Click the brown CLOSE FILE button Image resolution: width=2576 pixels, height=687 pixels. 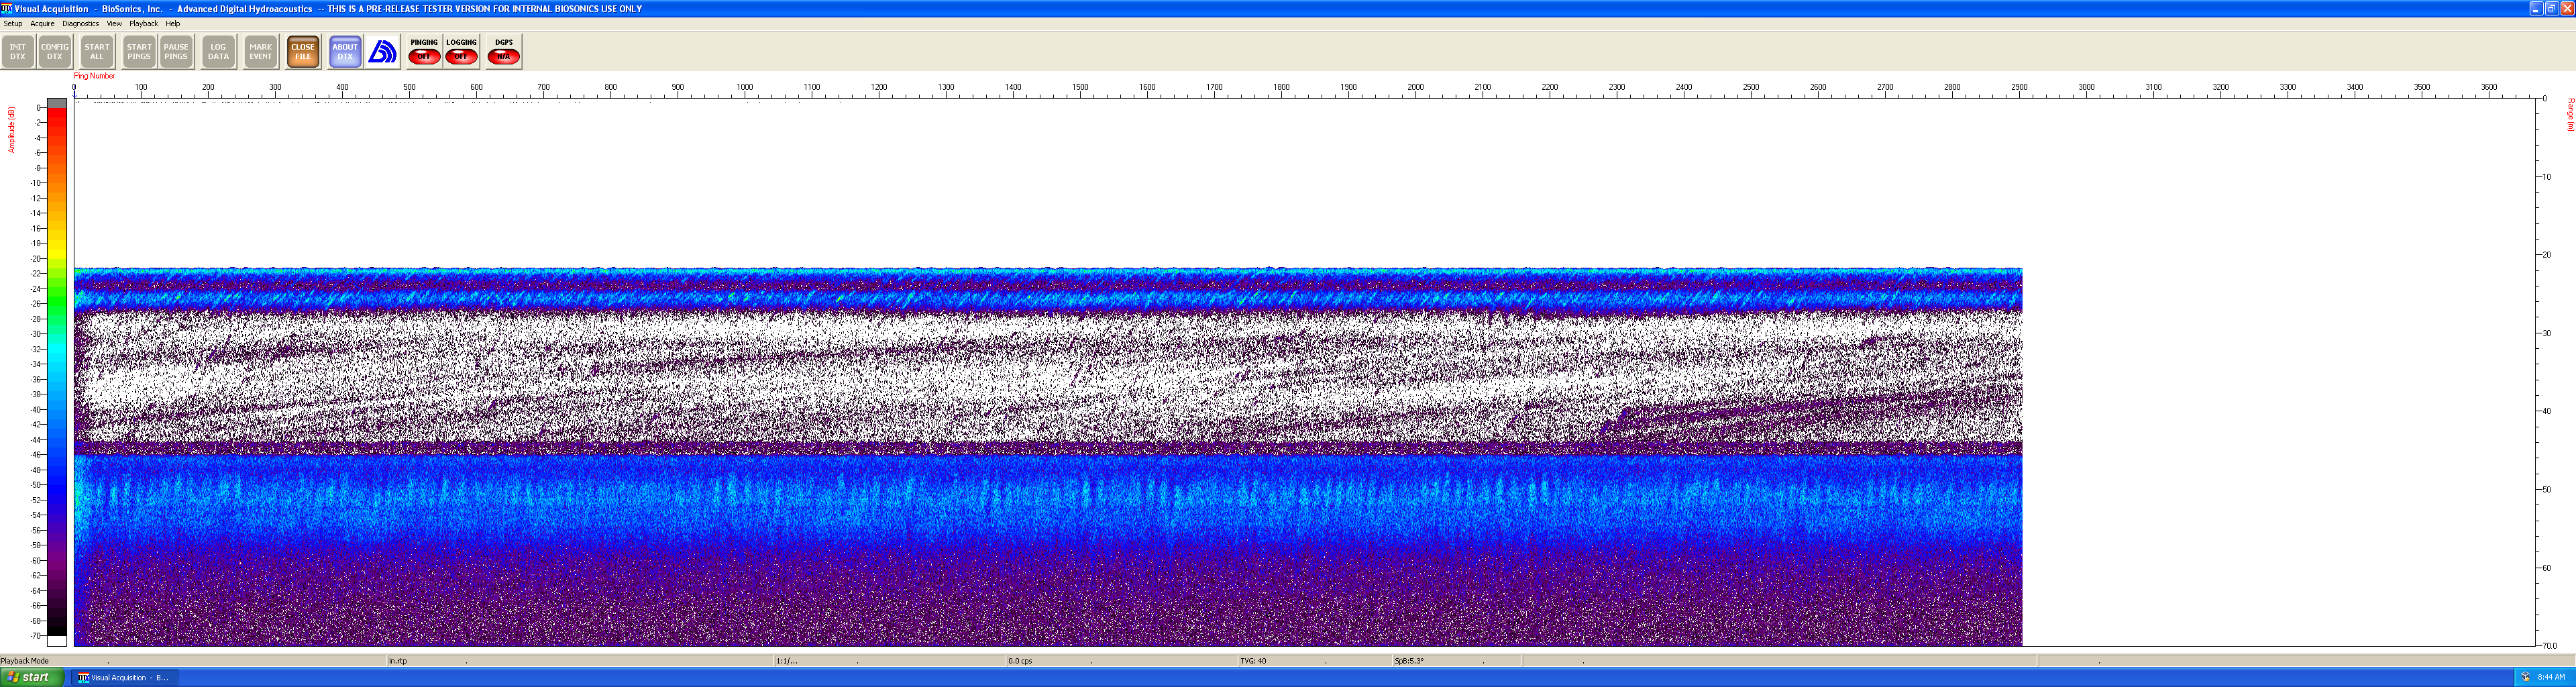[x=303, y=52]
